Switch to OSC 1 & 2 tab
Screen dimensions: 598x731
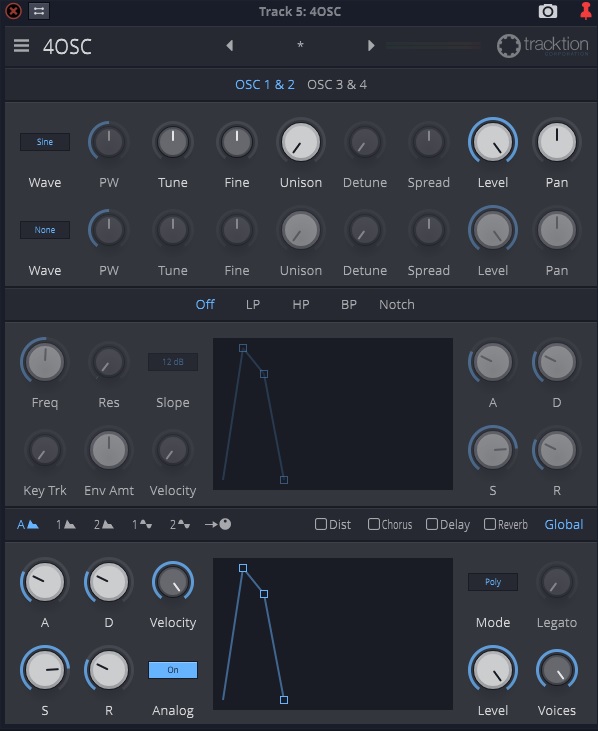pos(265,84)
